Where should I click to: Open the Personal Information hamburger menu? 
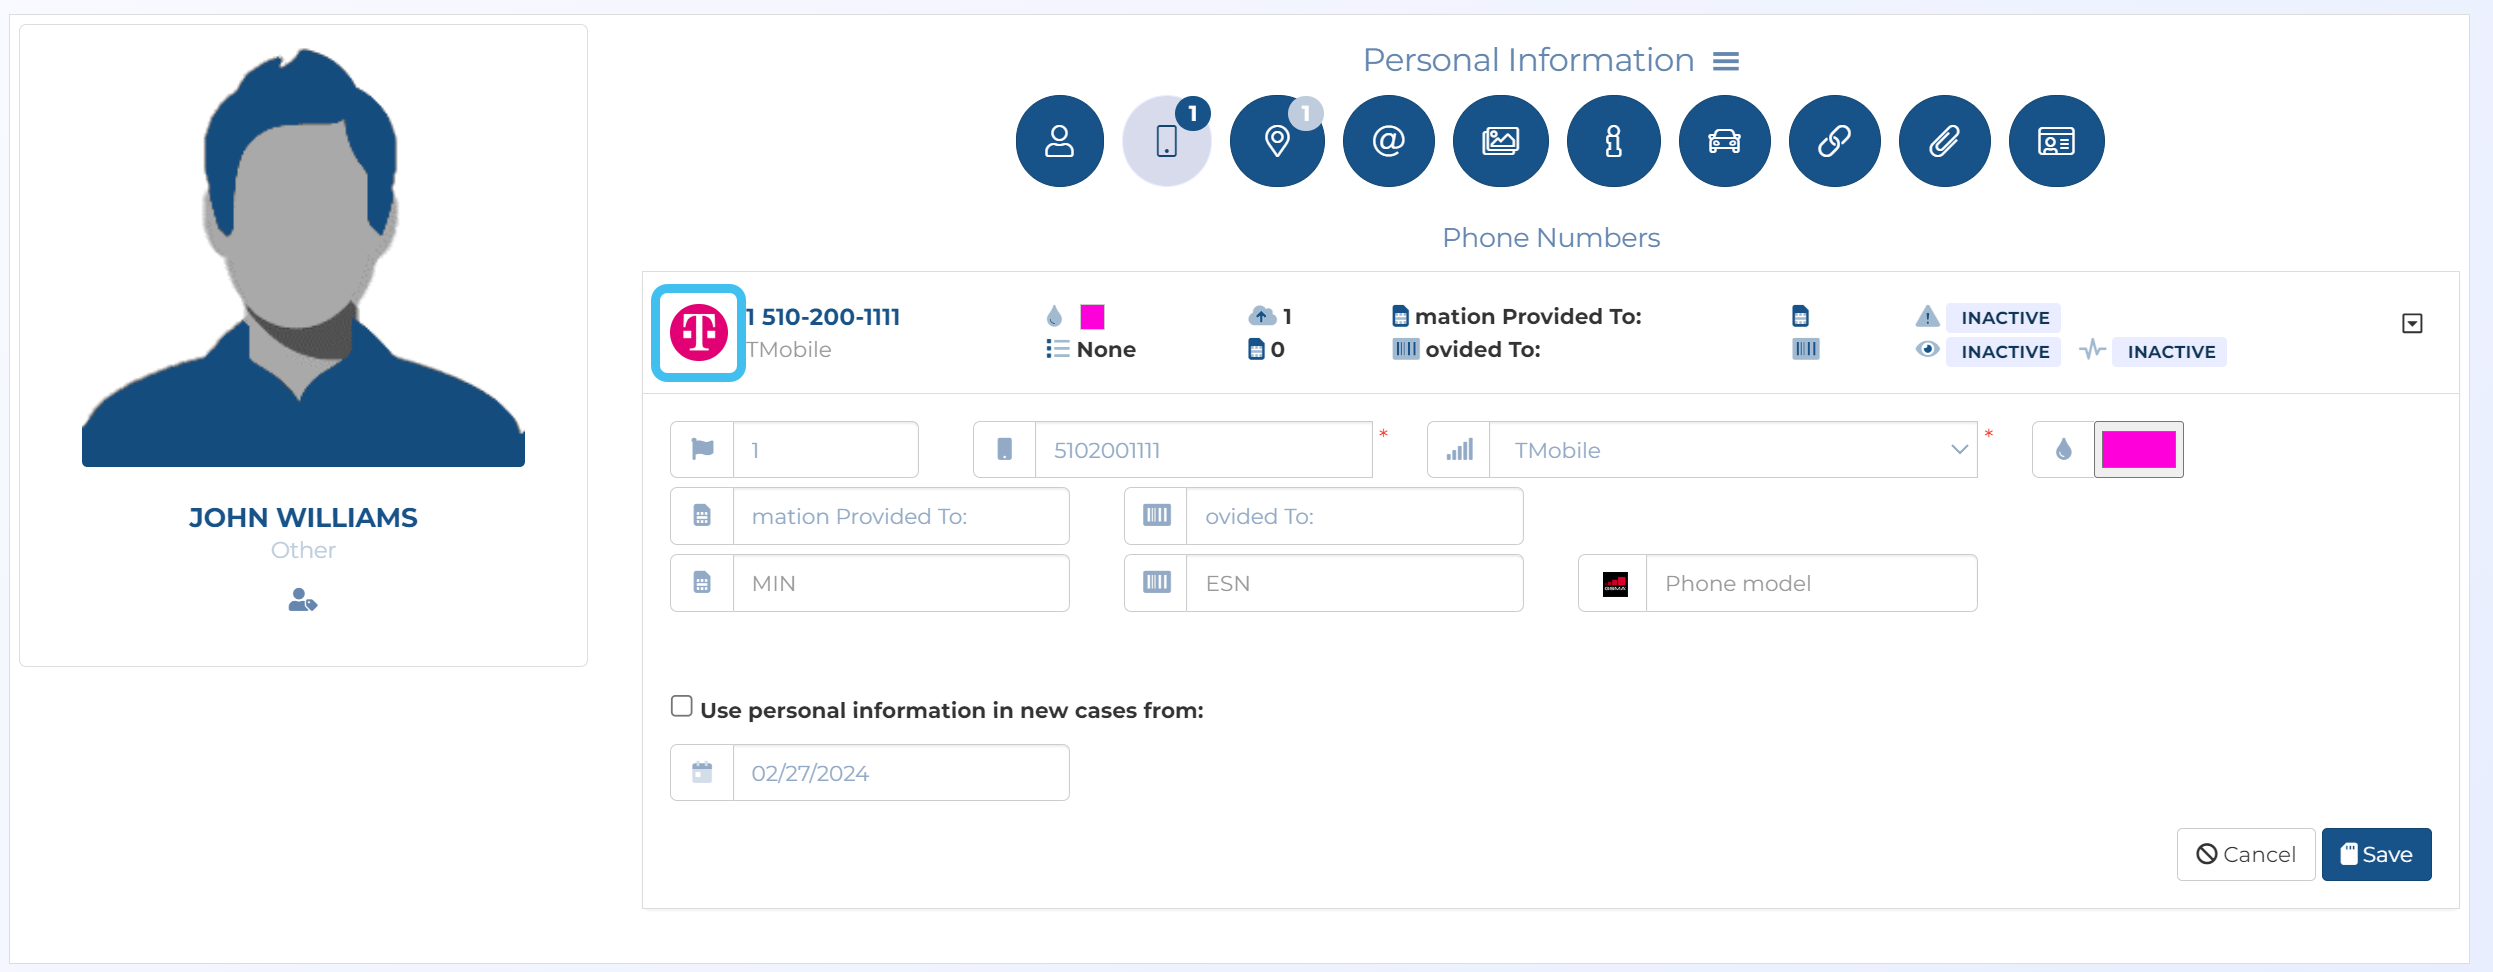[x=1726, y=61]
